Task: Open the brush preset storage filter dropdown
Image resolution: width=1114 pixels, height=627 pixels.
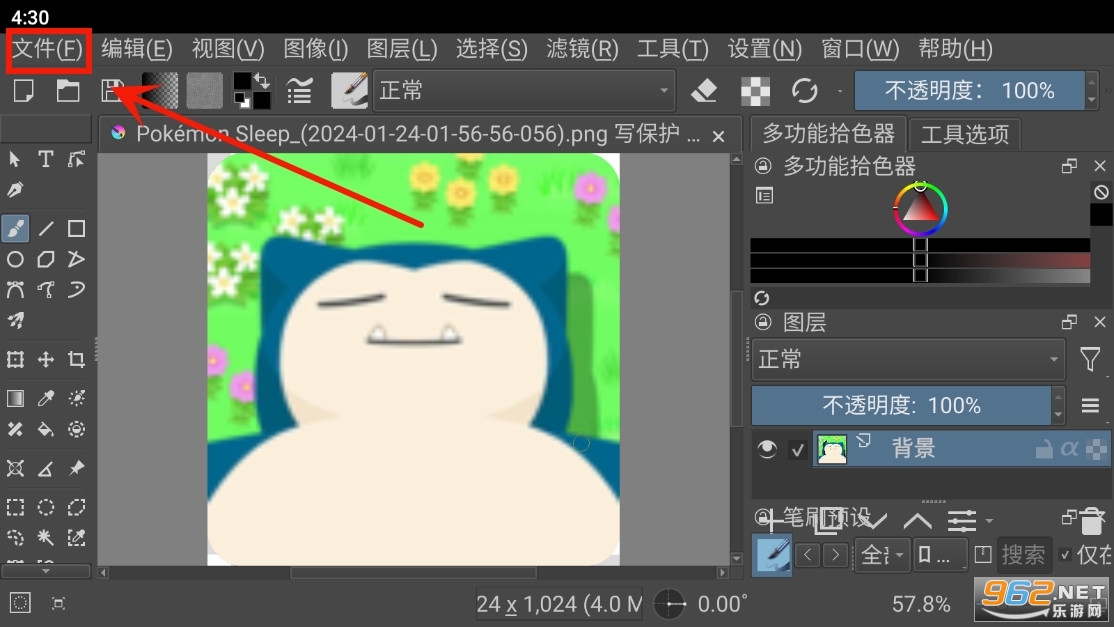Action: coord(939,555)
